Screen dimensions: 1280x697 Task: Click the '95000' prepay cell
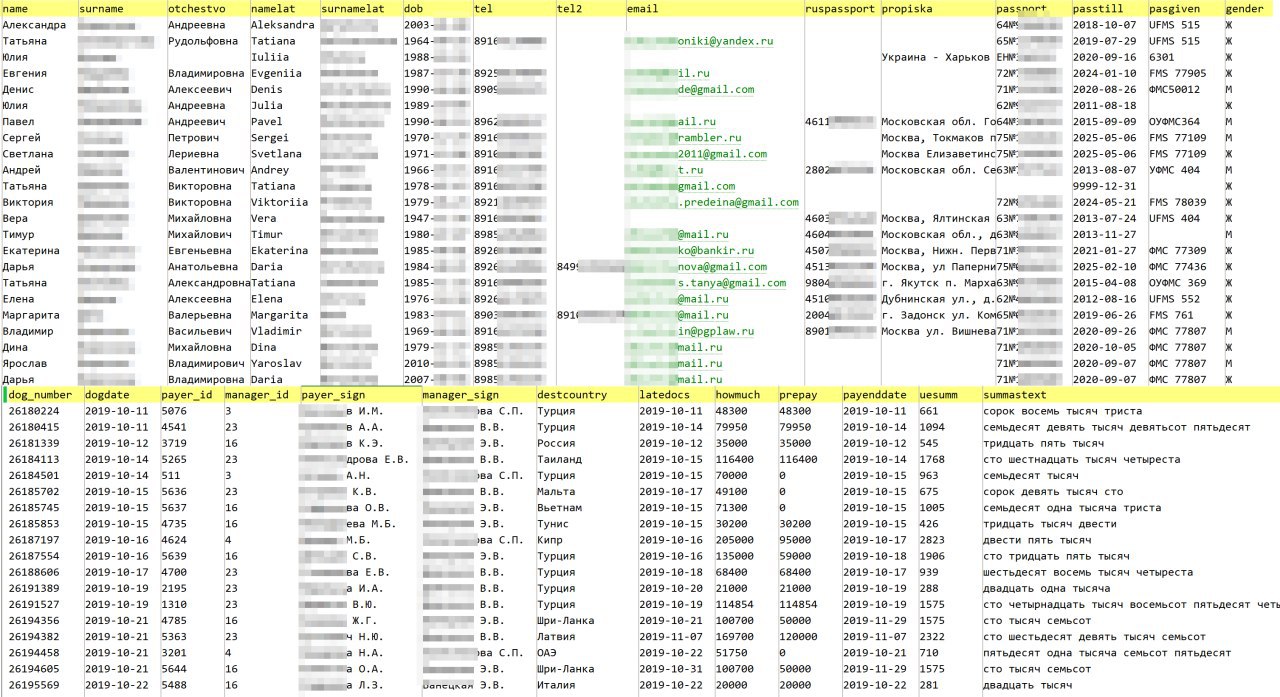pos(796,540)
